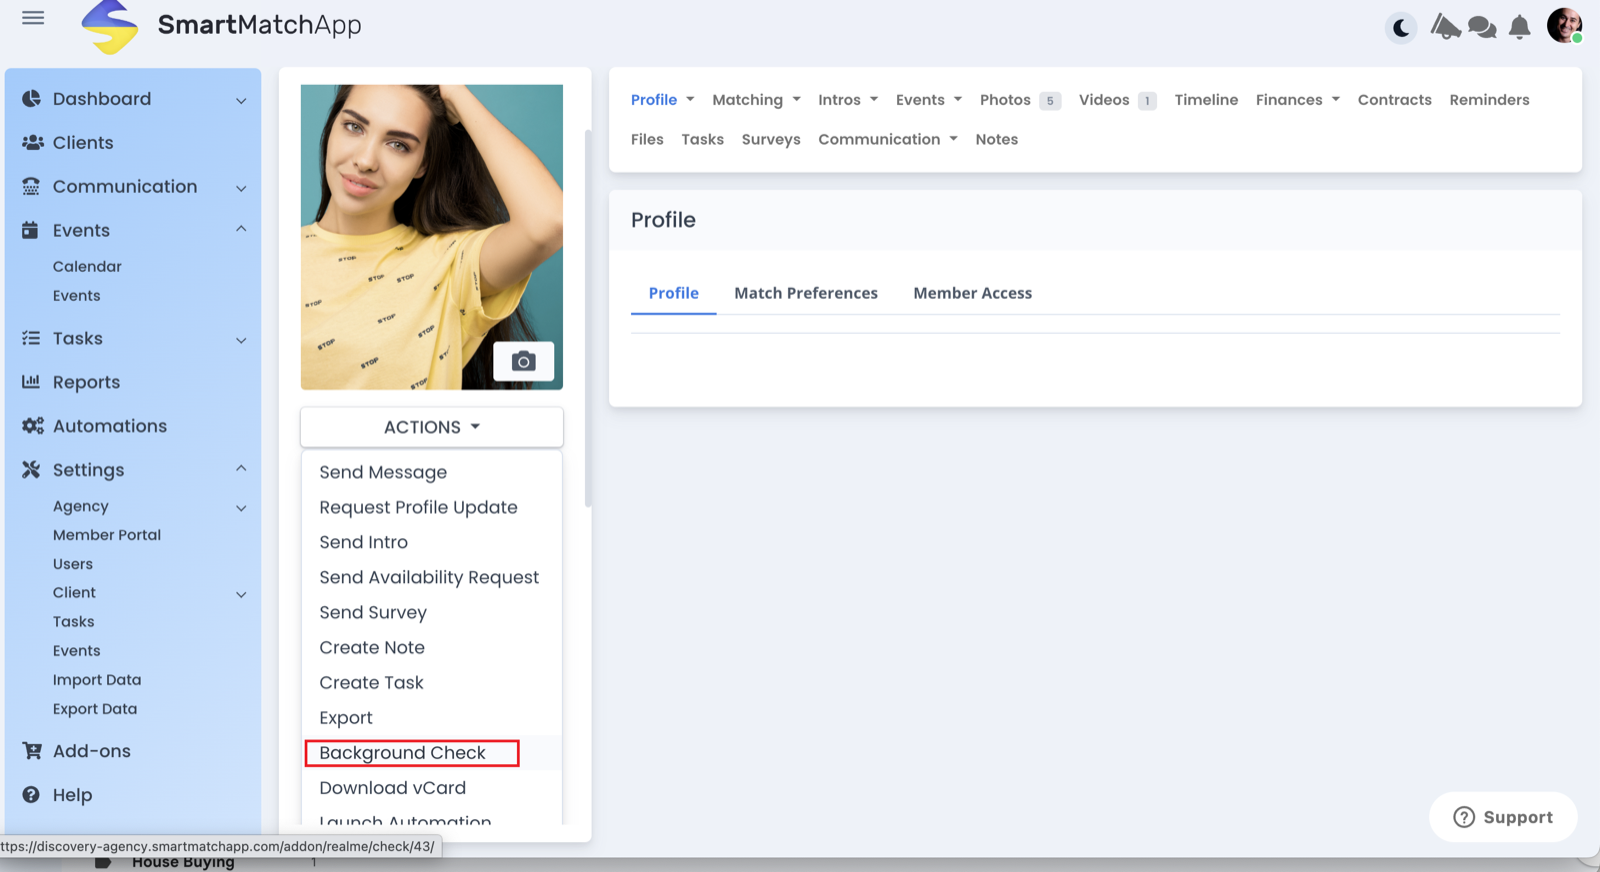Select Background Check from actions menu

click(x=402, y=753)
